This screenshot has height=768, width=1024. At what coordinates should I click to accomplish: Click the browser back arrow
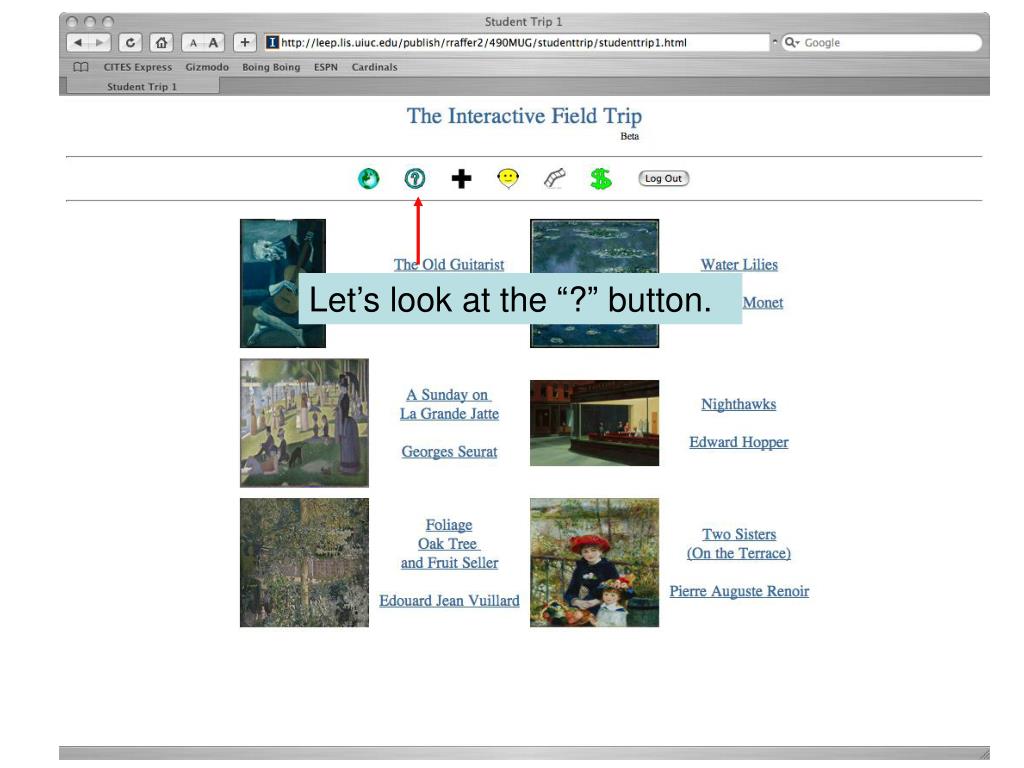coord(78,42)
